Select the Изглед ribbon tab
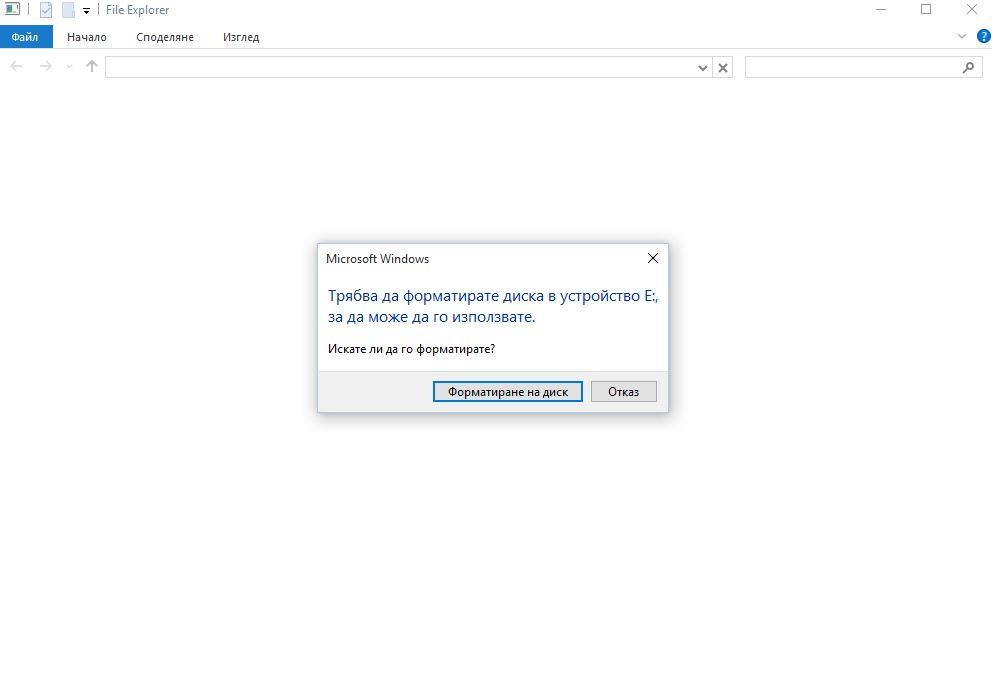Viewport: 992px width, 694px height. tap(241, 37)
